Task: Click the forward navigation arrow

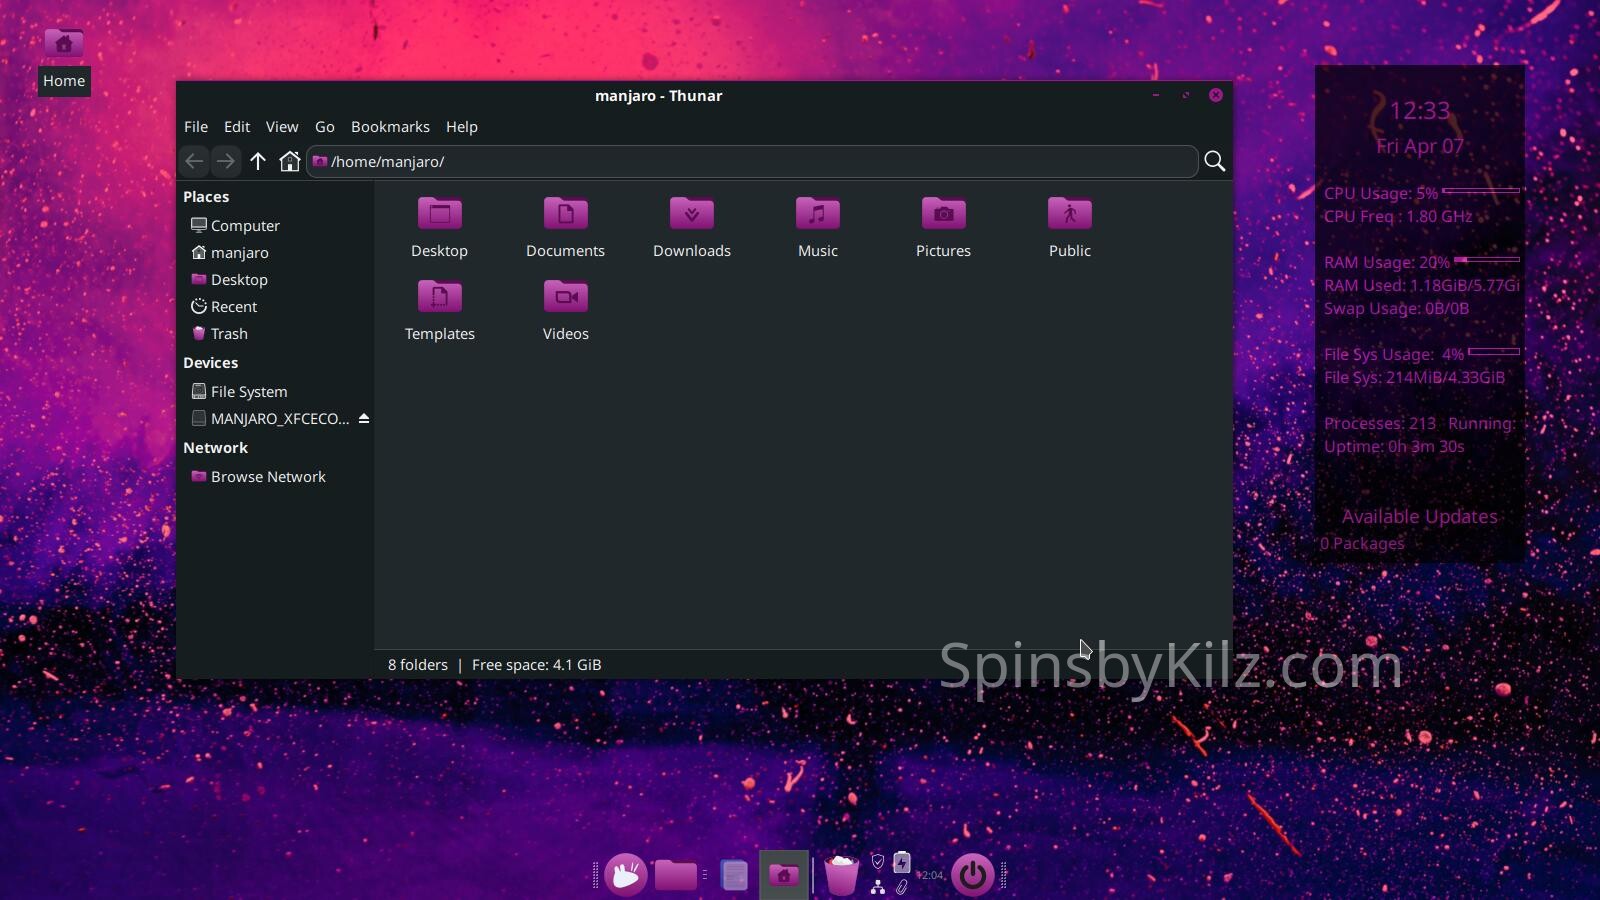Action: point(226,161)
